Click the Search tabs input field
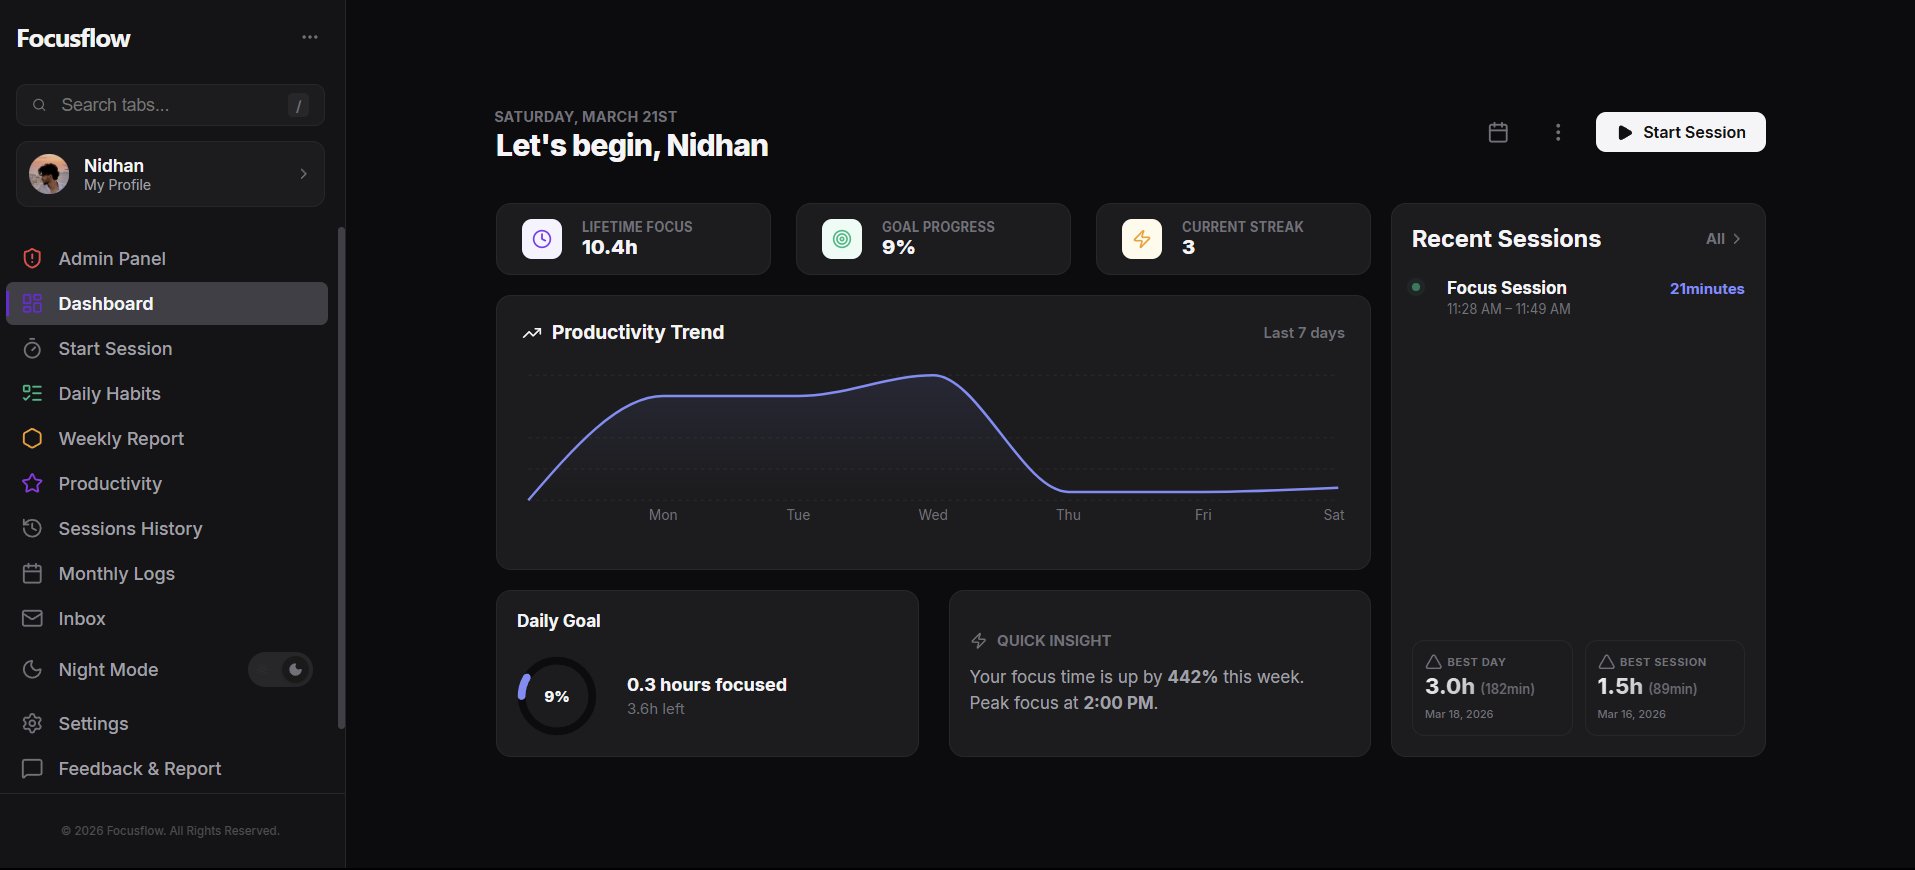 tap(170, 105)
